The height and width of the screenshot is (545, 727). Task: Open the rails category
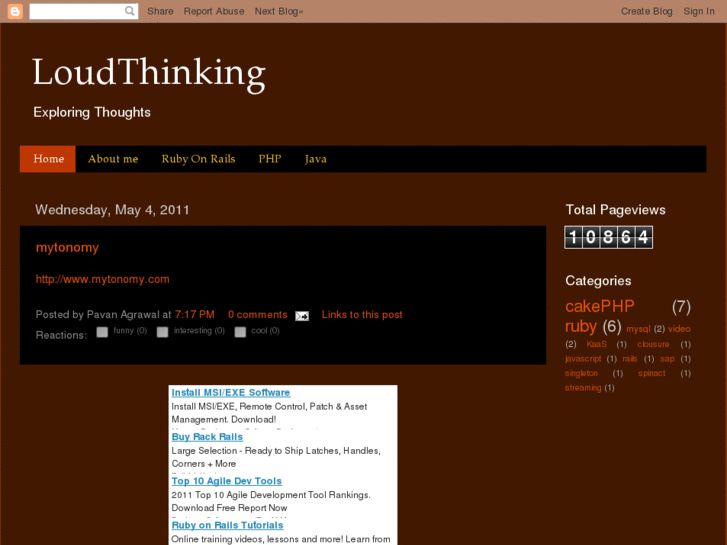[x=630, y=359]
